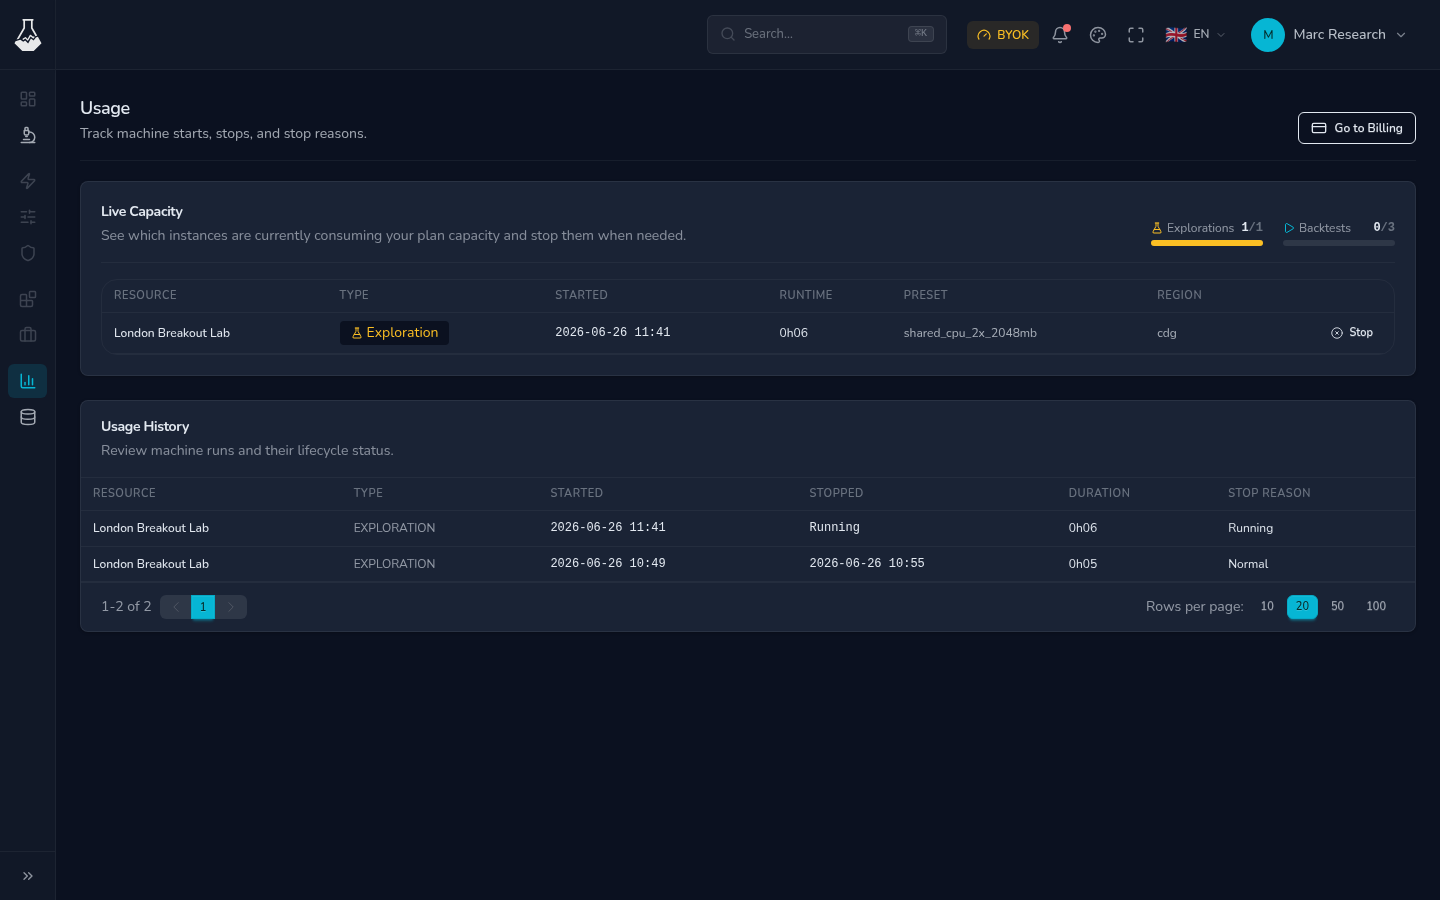
Task: Go to next page arrow
Action: pos(231,607)
